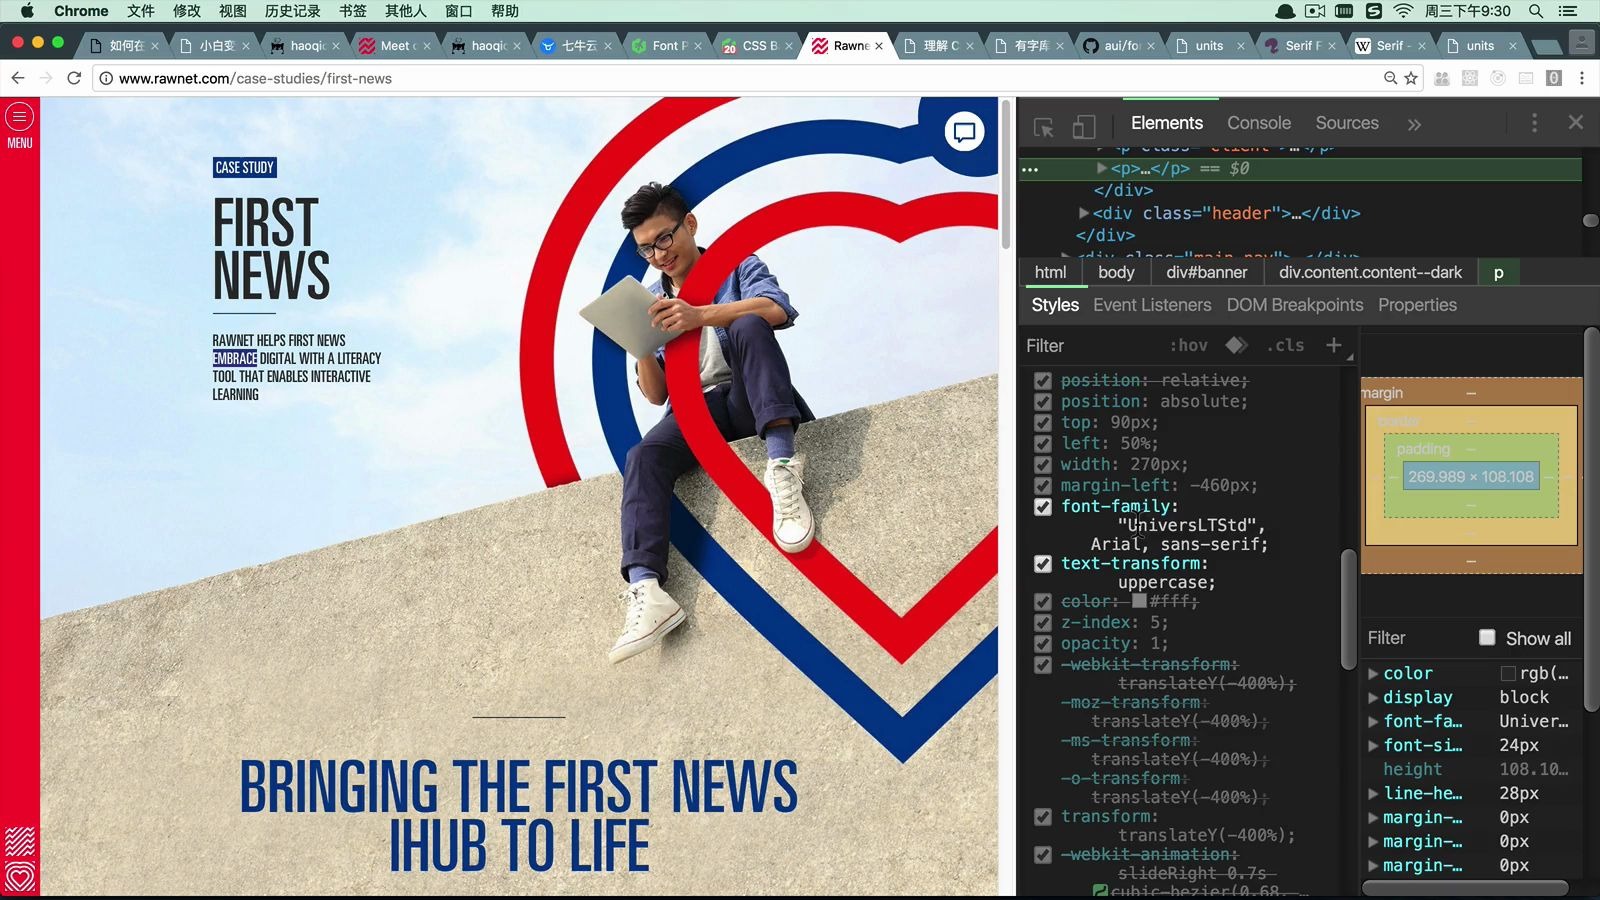Switch to the Console tab
The height and width of the screenshot is (900, 1600).
click(1259, 123)
